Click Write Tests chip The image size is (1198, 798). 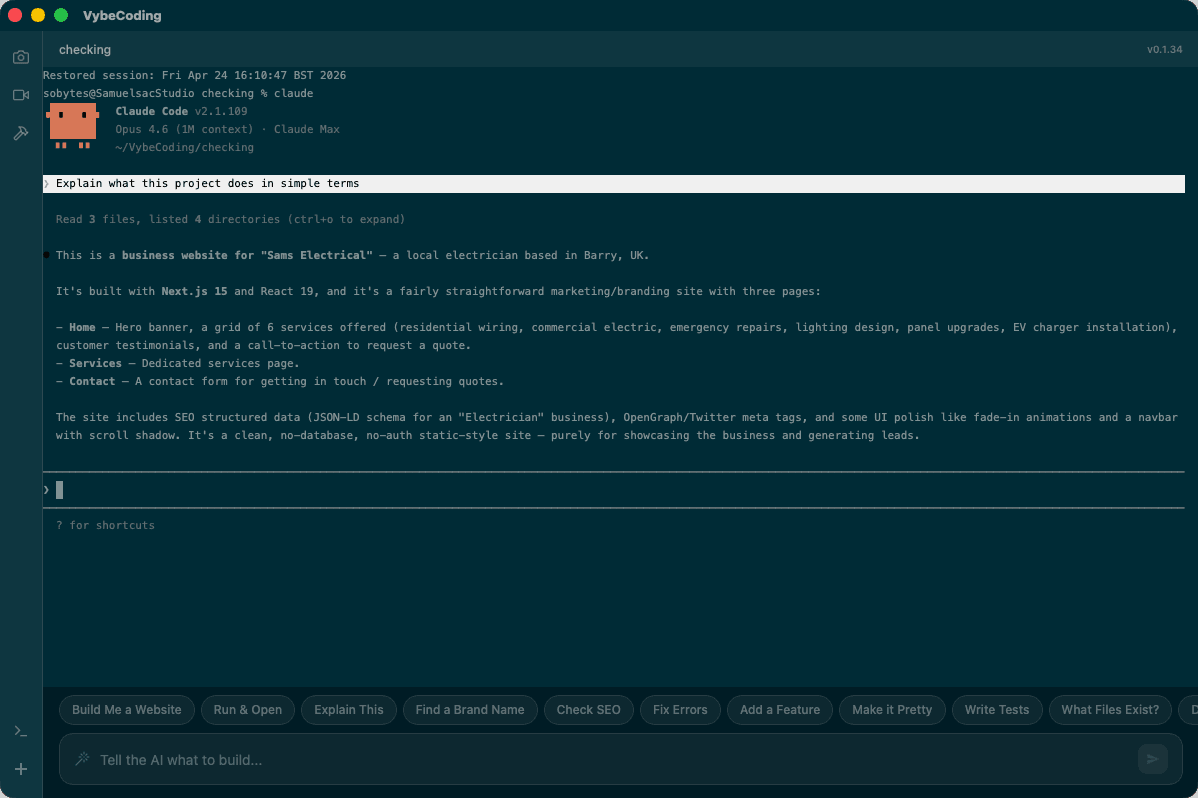point(997,709)
